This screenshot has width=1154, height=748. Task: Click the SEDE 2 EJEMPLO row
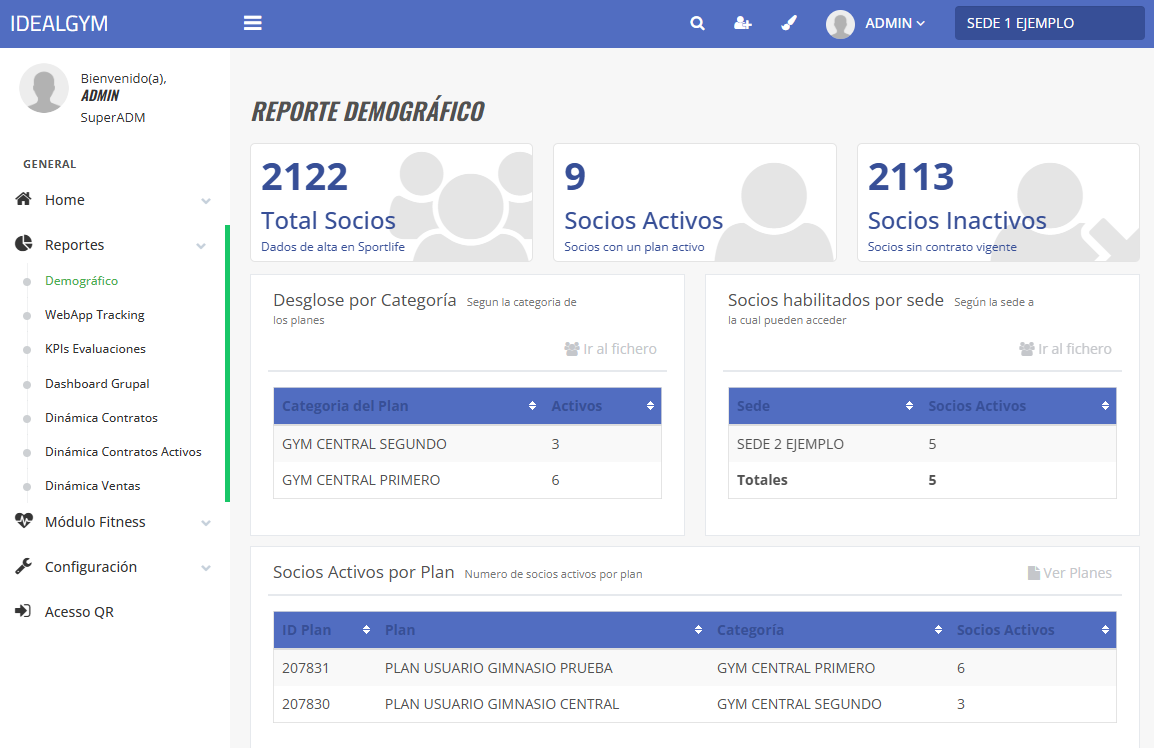922,444
